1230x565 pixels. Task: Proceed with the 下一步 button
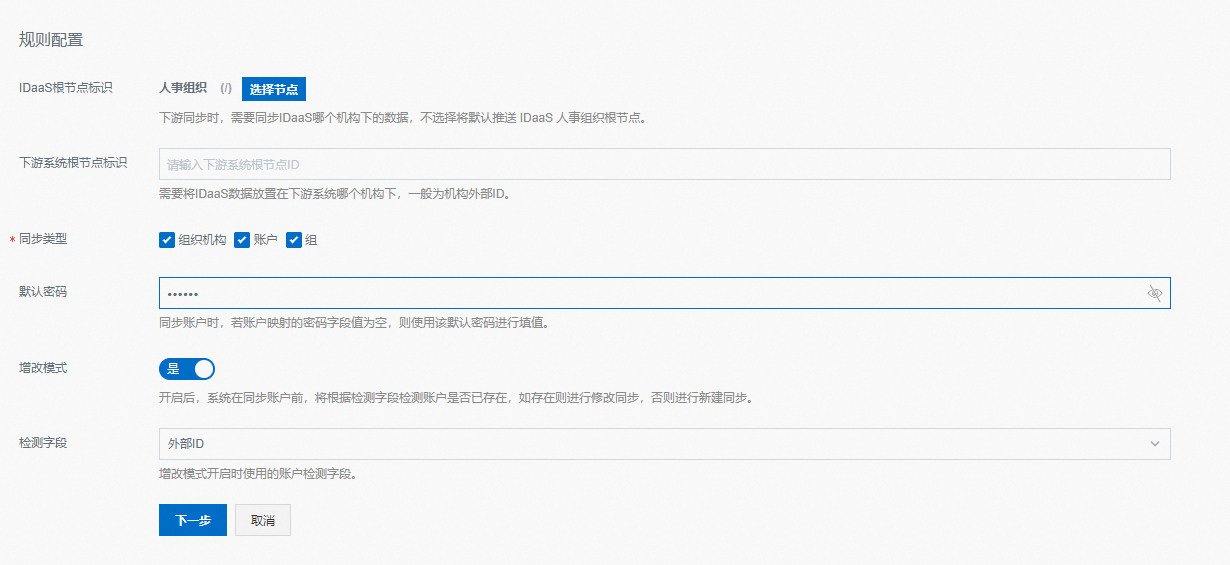coord(193,520)
